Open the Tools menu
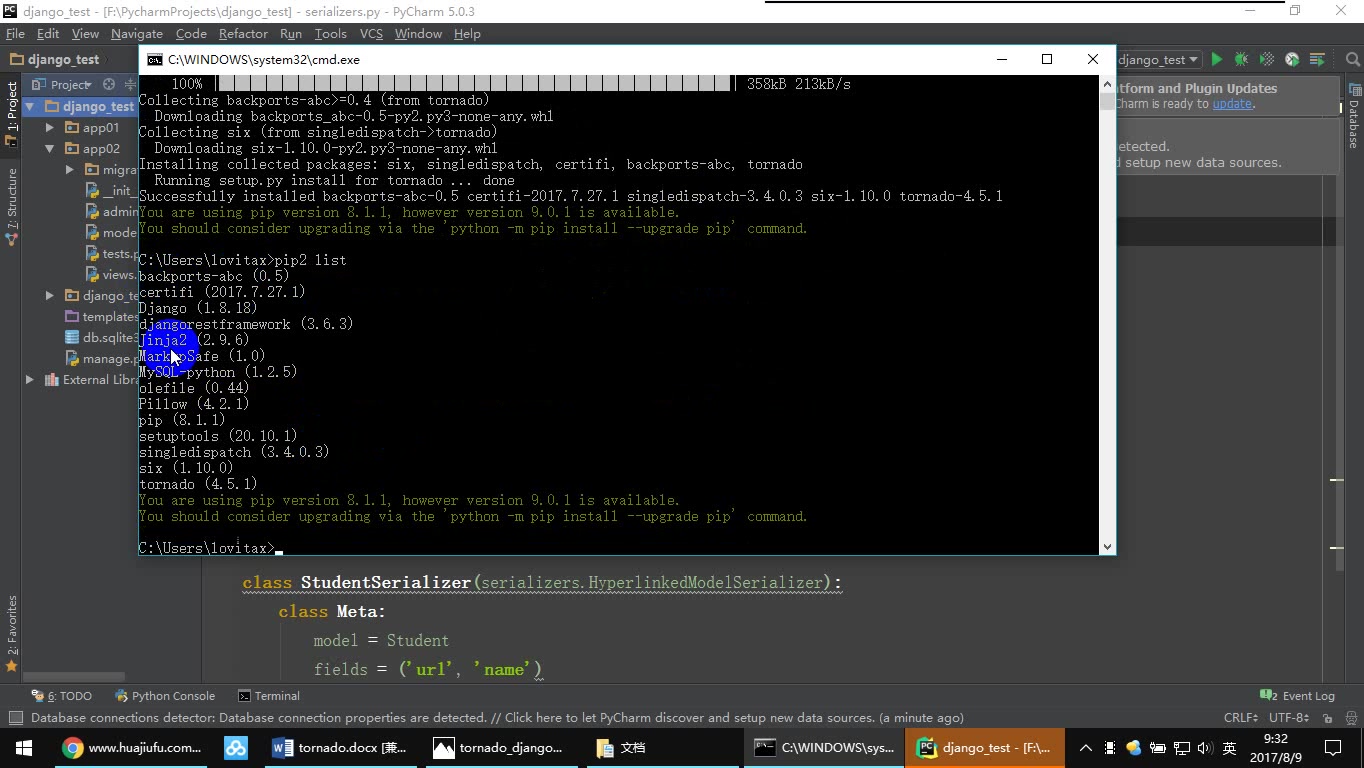Screen dimensions: 1364x768 coord(330,33)
